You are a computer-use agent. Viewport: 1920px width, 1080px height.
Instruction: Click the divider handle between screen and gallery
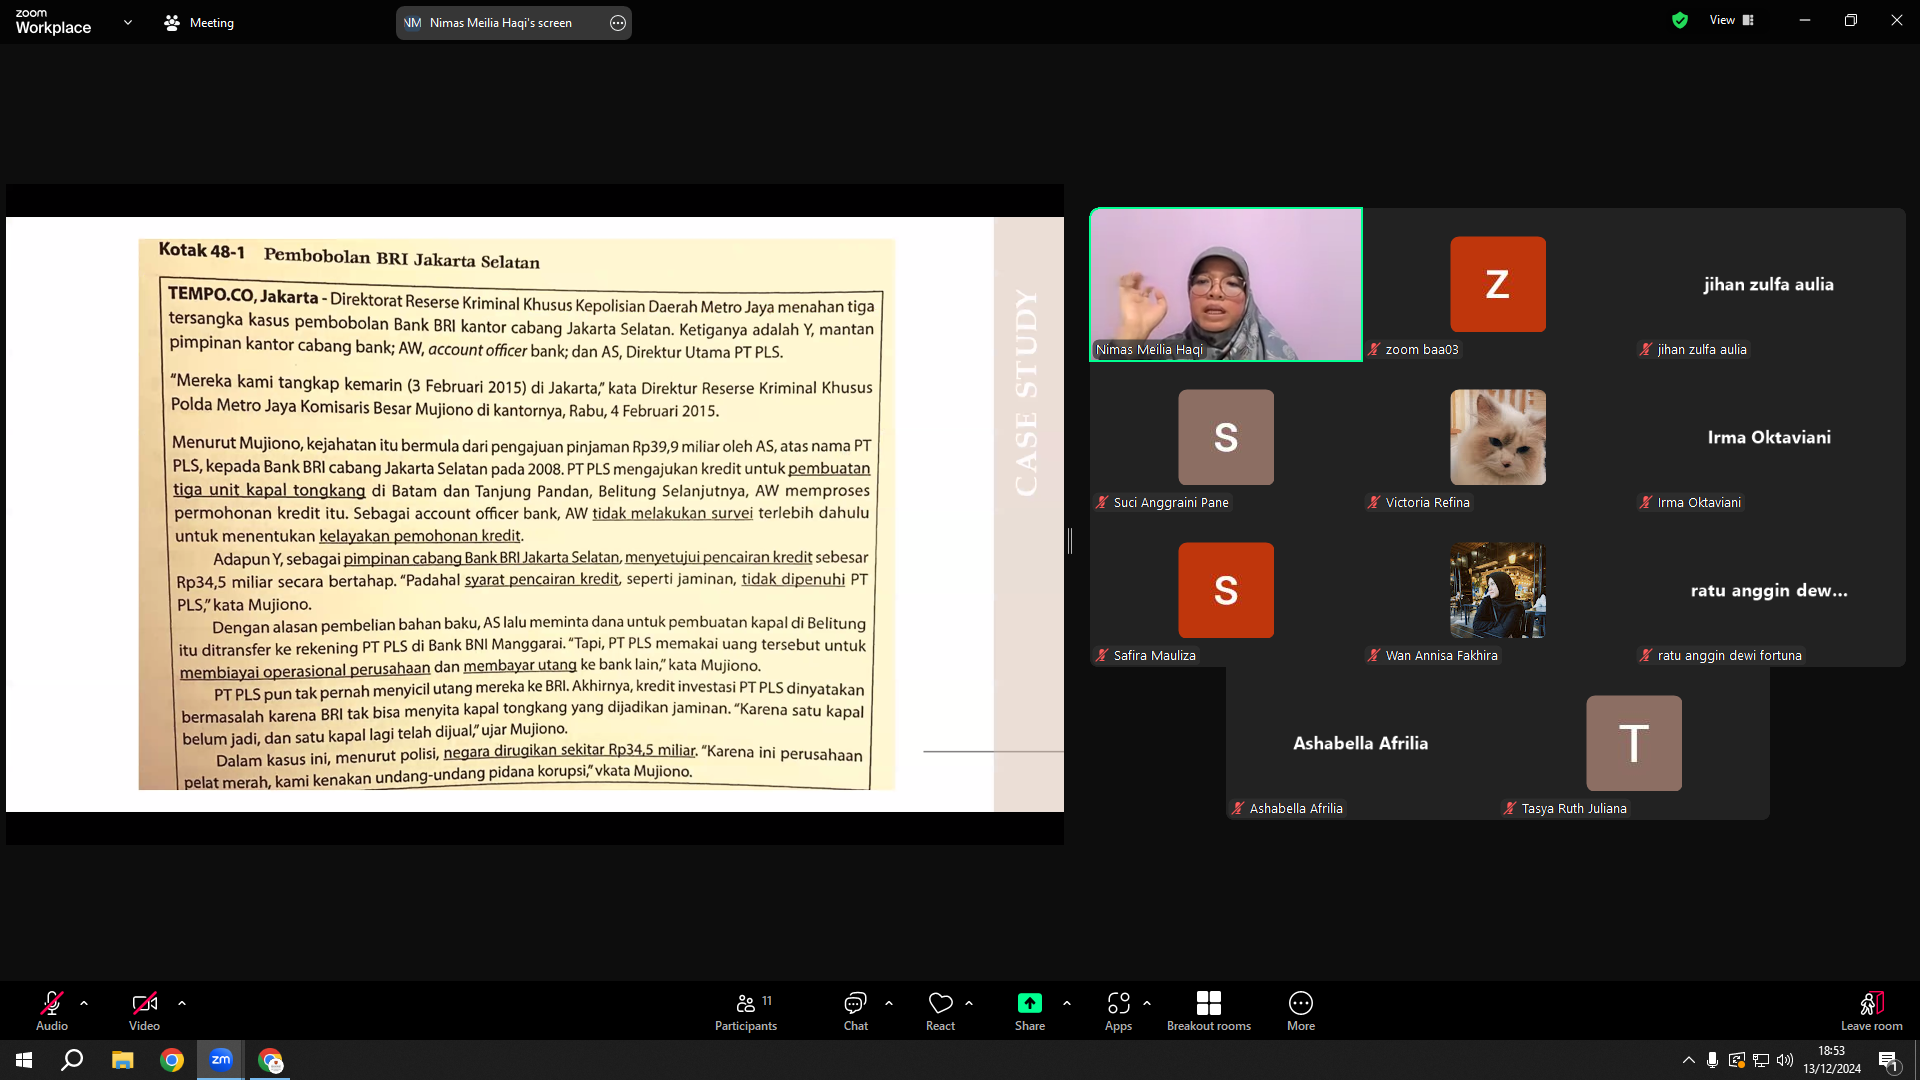tap(1070, 541)
